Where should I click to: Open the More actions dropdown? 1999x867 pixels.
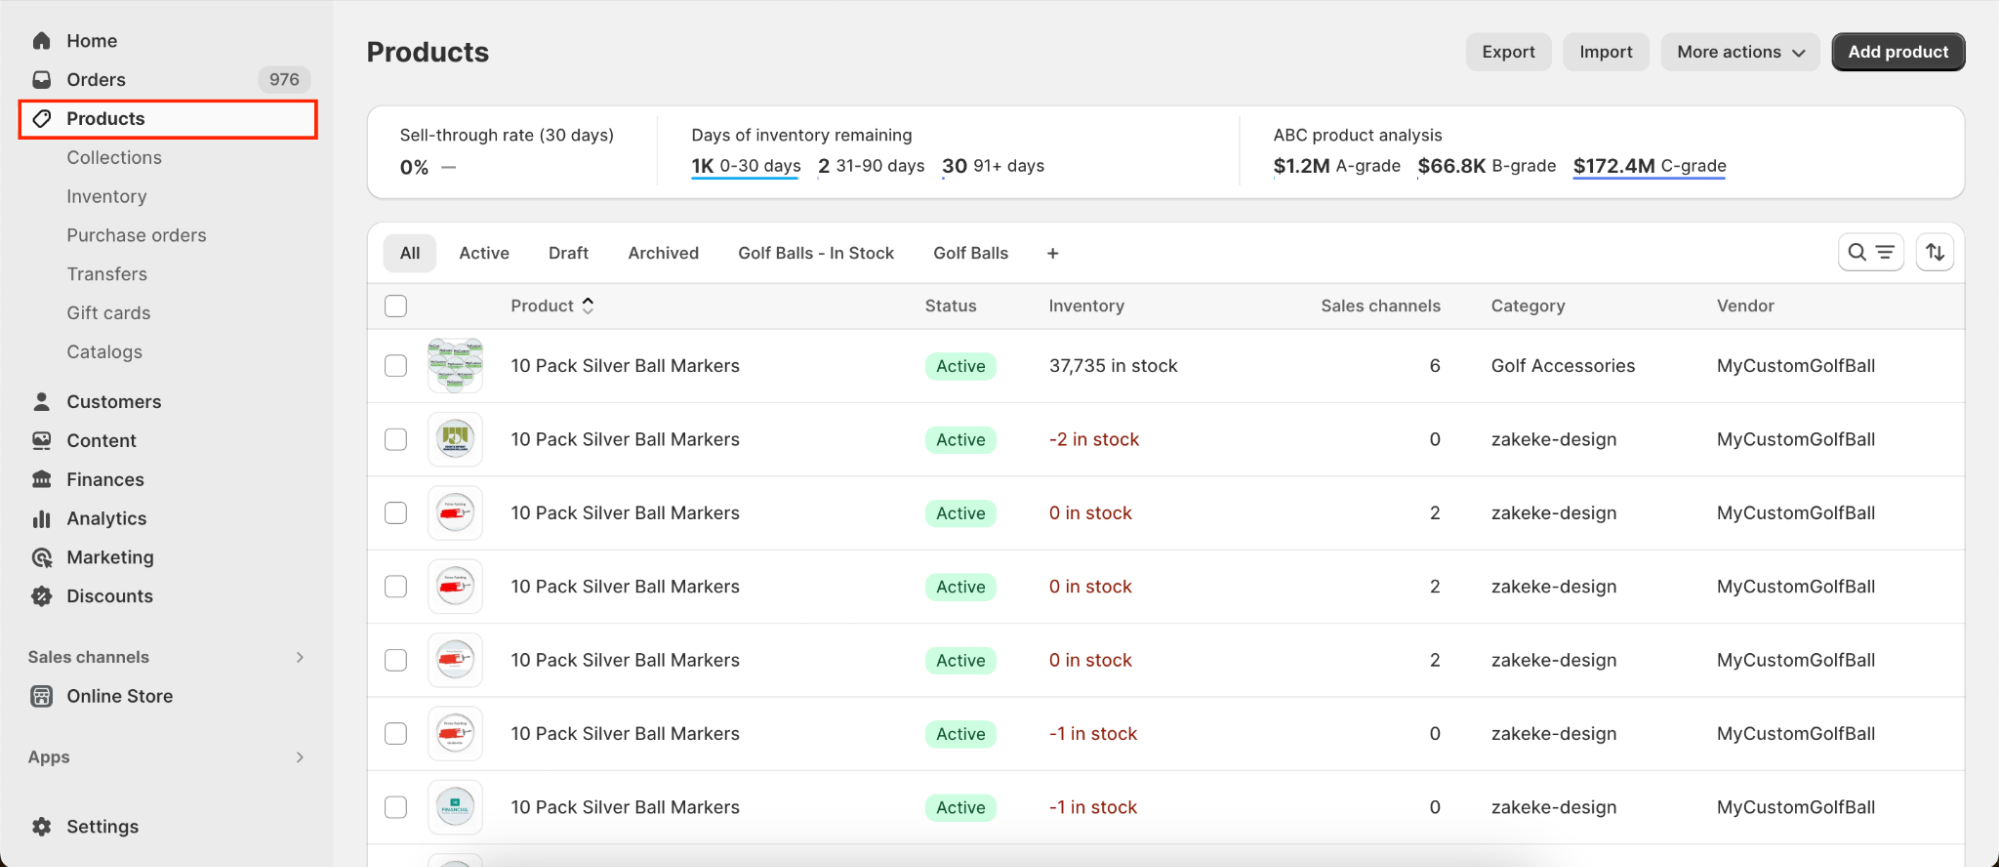click(x=1740, y=52)
